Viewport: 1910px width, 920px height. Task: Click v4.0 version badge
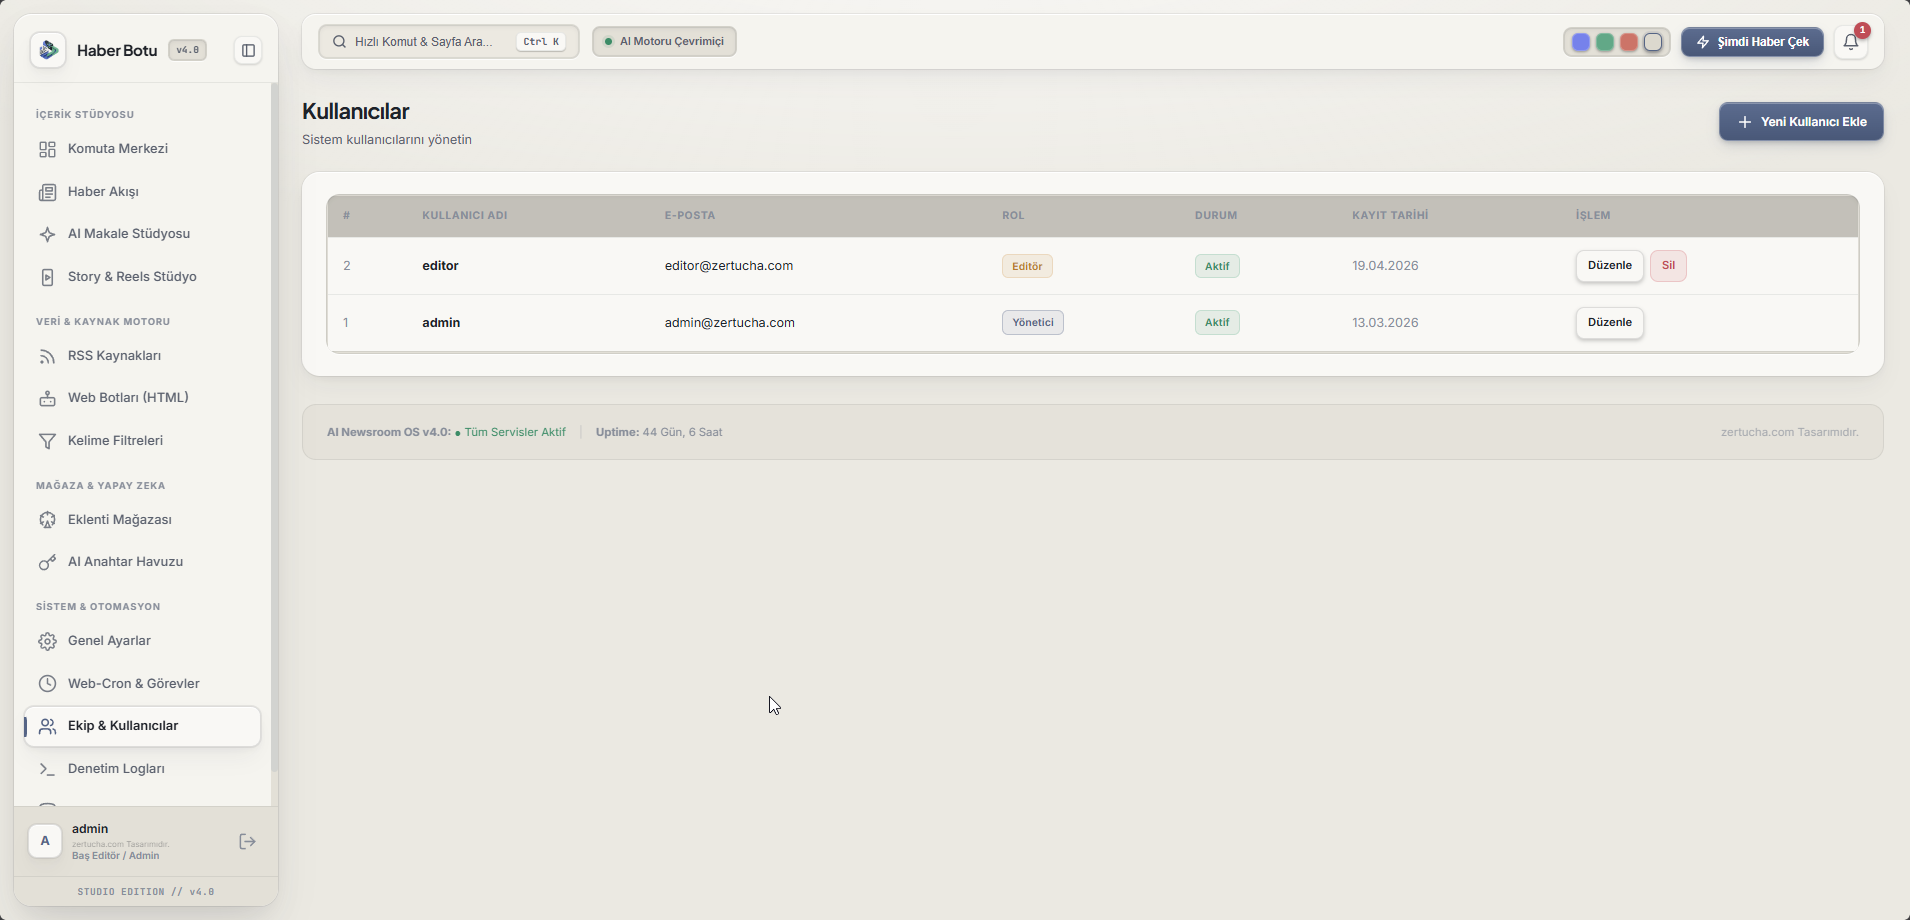pos(187,50)
